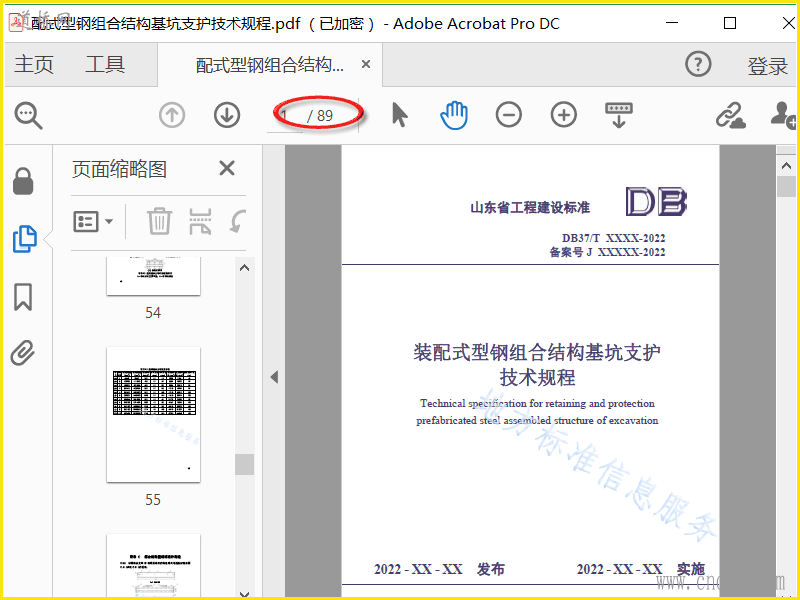The image size is (800, 600).
Task: Rotate page counterclockwise icon
Action: tap(238, 221)
